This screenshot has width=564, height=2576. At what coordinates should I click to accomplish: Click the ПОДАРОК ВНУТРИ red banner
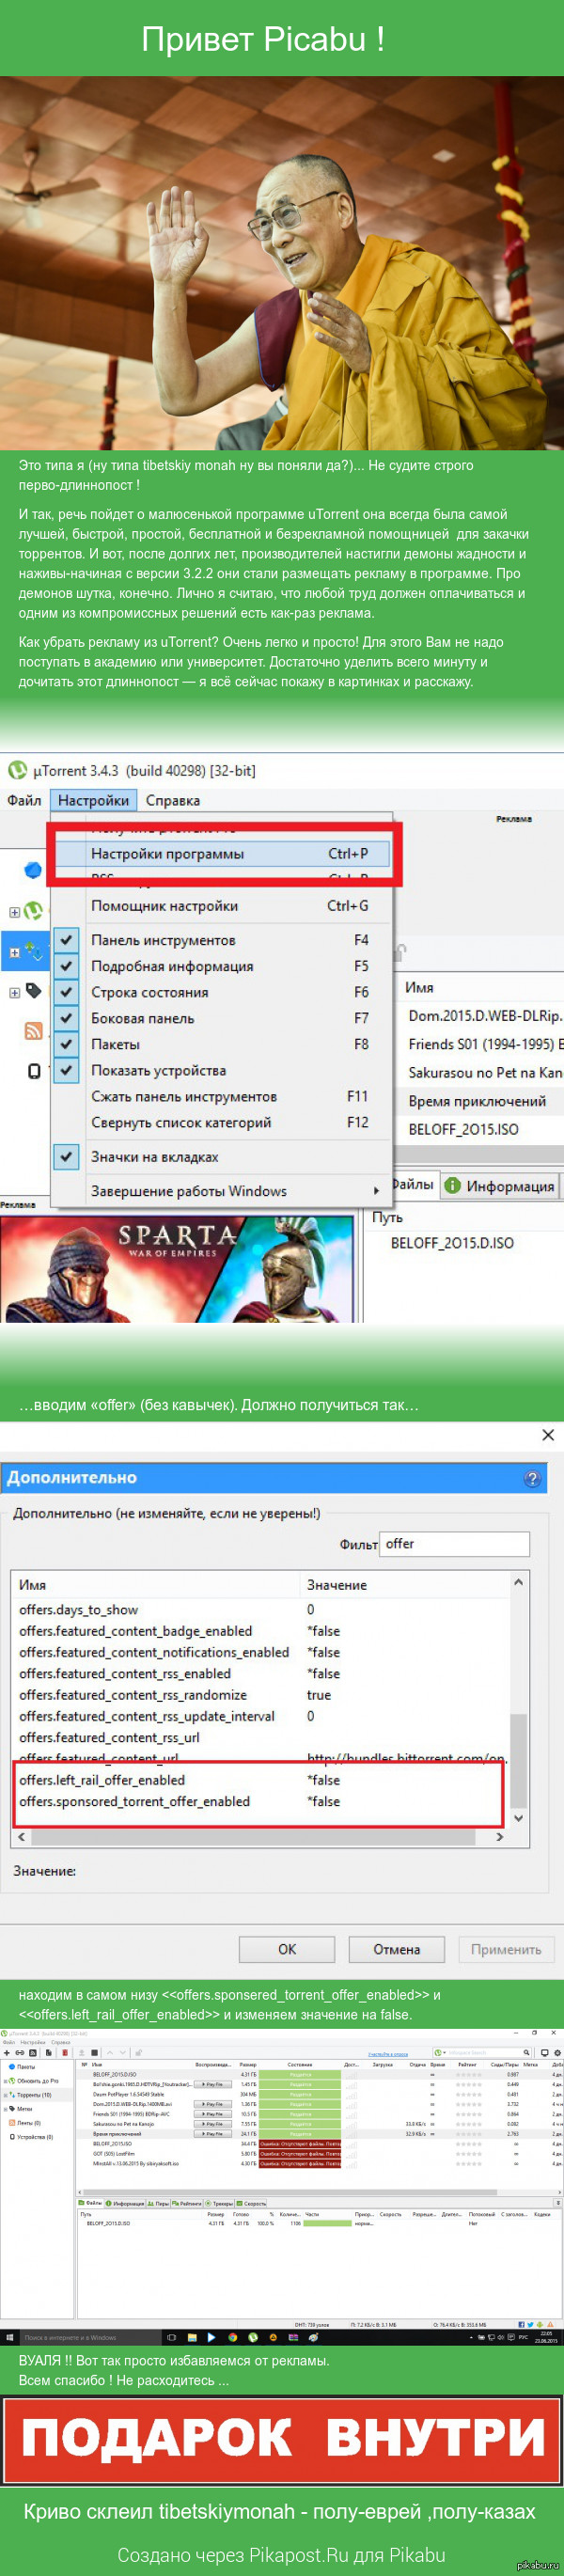282,2441
